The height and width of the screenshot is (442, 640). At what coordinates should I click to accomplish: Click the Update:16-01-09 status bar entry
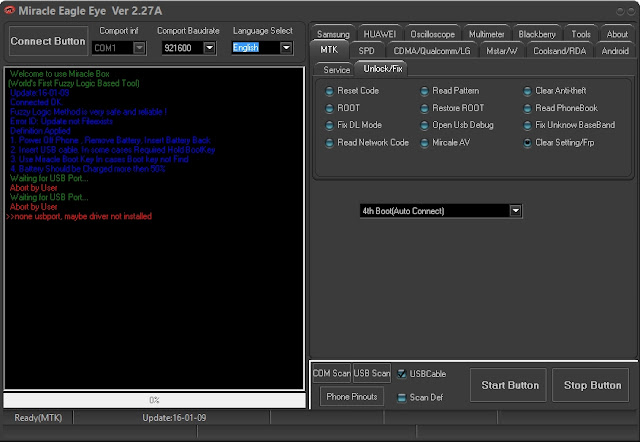pos(174,418)
